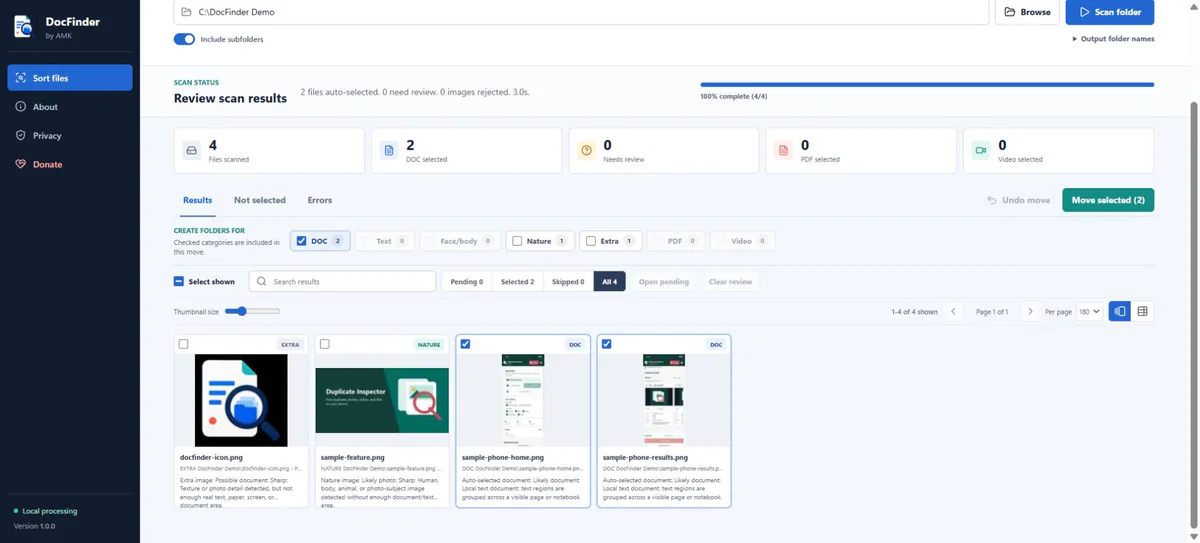Click the Search results field
1200x543 pixels.
(342, 282)
